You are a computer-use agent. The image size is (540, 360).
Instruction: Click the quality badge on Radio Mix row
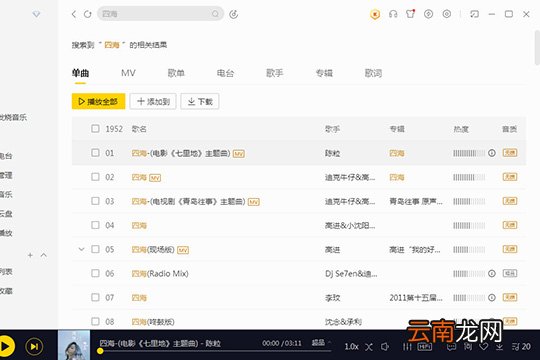click(510, 273)
